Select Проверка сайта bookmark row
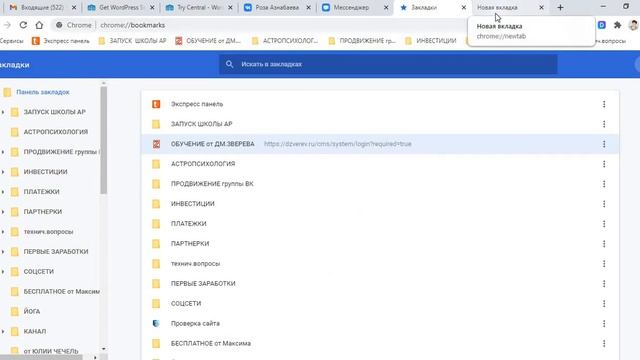640x360 pixels. coord(380,324)
